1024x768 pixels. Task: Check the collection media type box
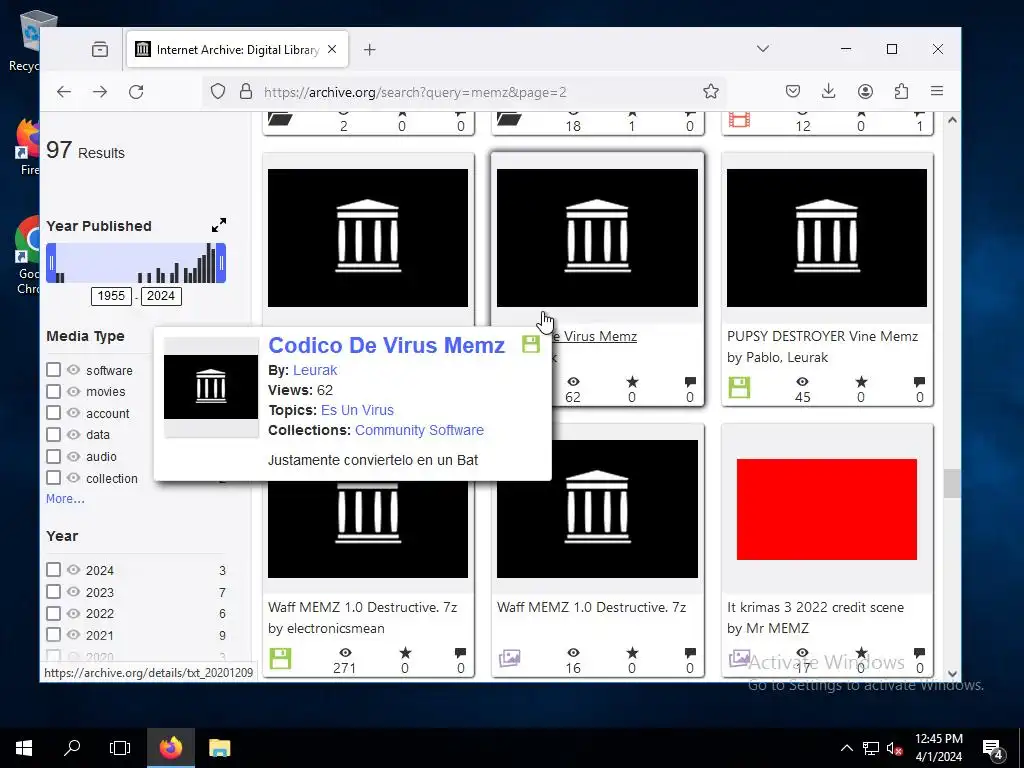coord(54,478)
